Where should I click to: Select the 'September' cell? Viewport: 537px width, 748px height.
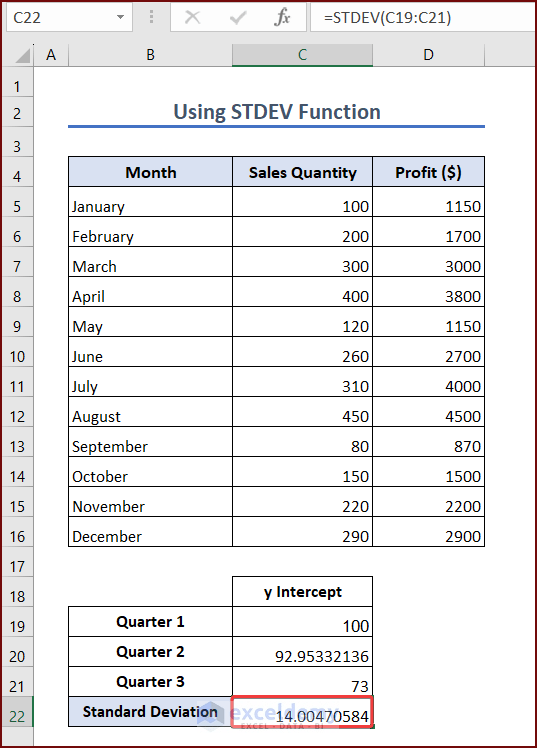pos(150,442)
